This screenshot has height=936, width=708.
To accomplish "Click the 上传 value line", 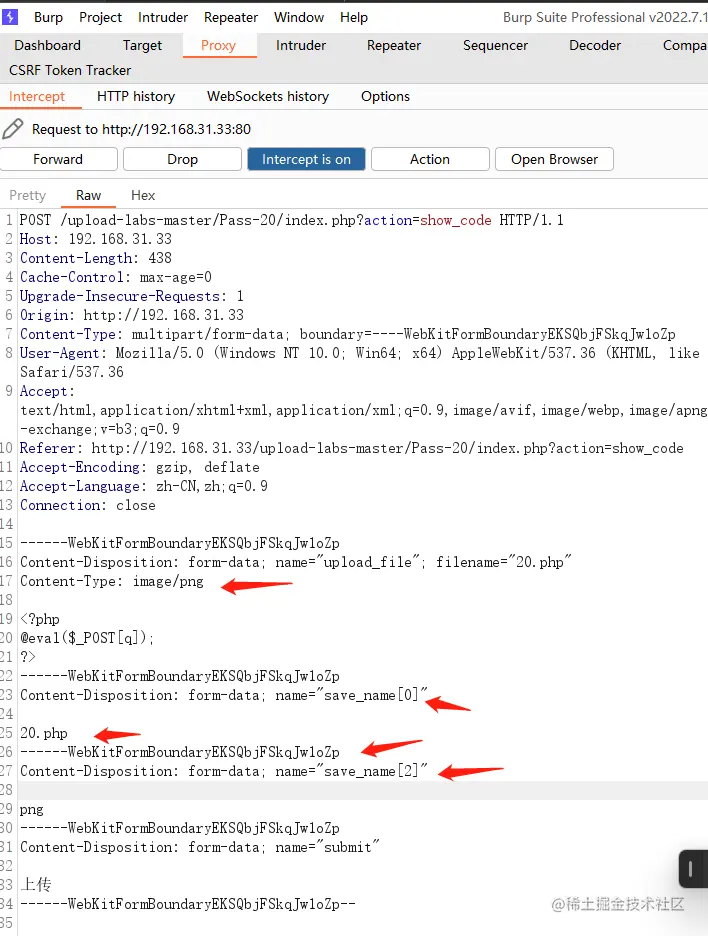I will 36,884.
